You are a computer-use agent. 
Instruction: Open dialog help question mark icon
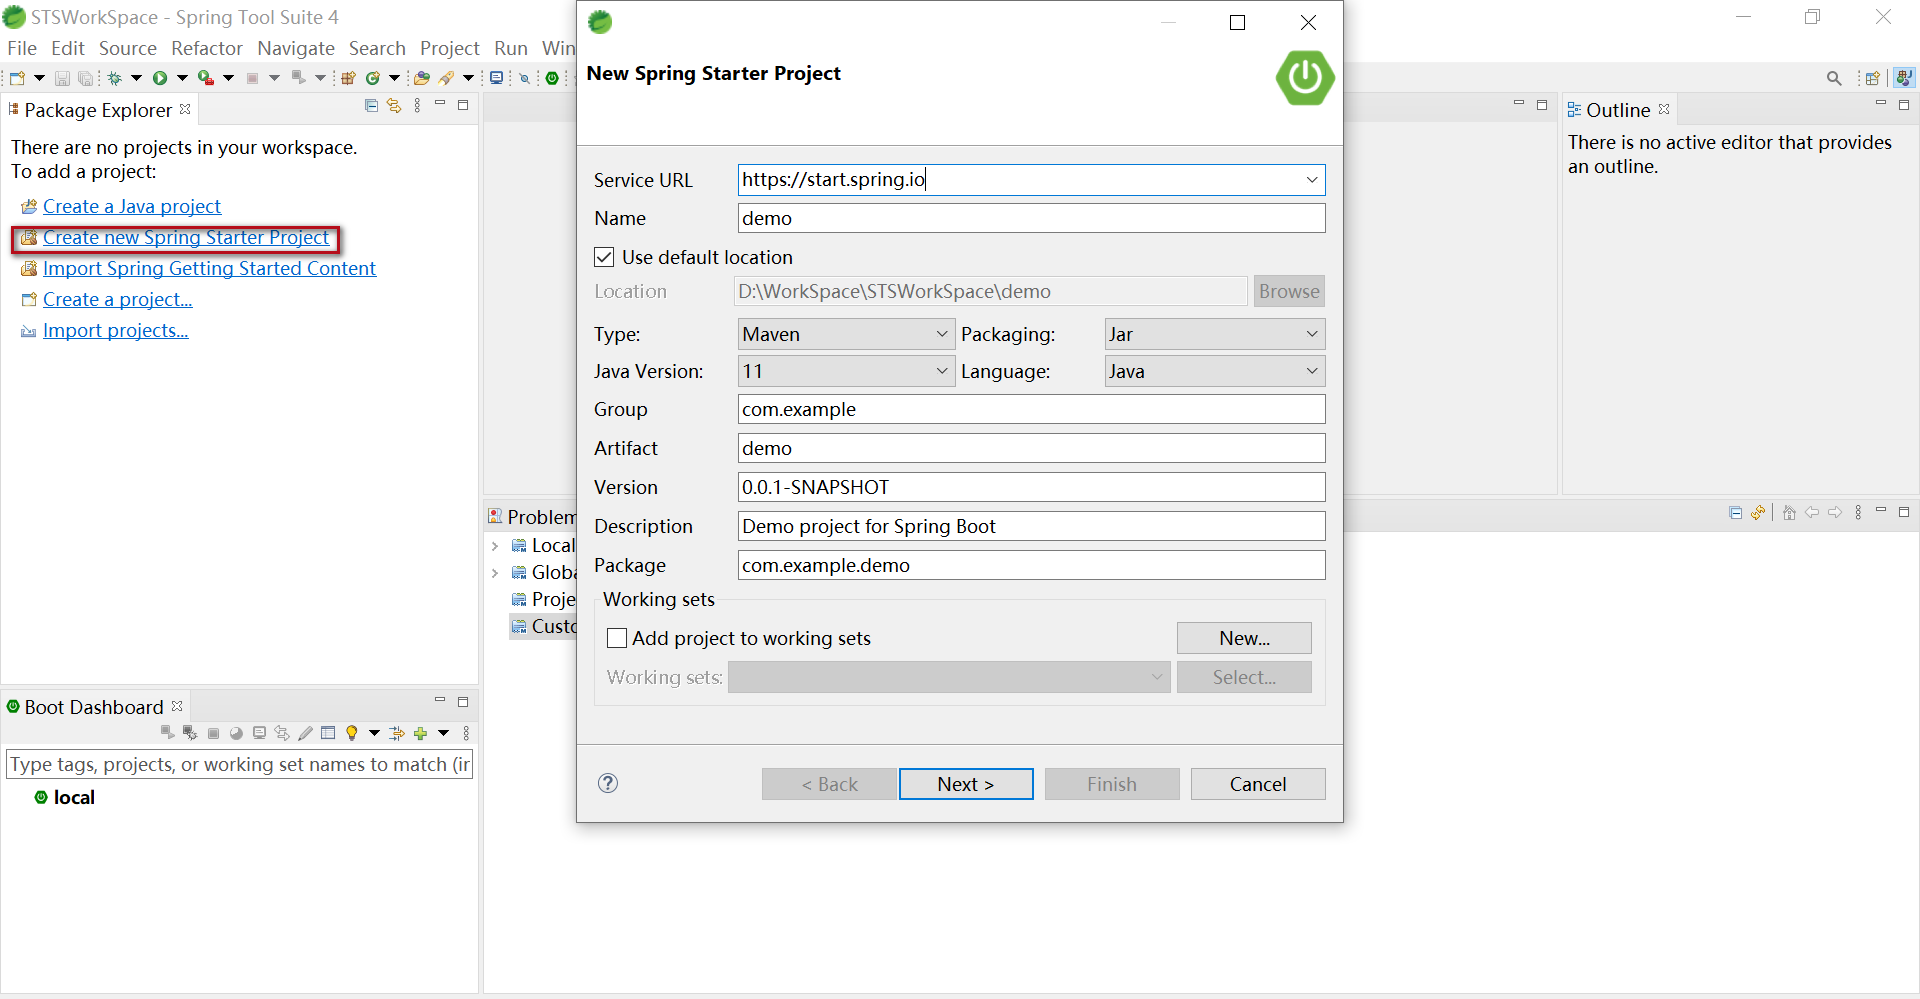tap(608, 783)
